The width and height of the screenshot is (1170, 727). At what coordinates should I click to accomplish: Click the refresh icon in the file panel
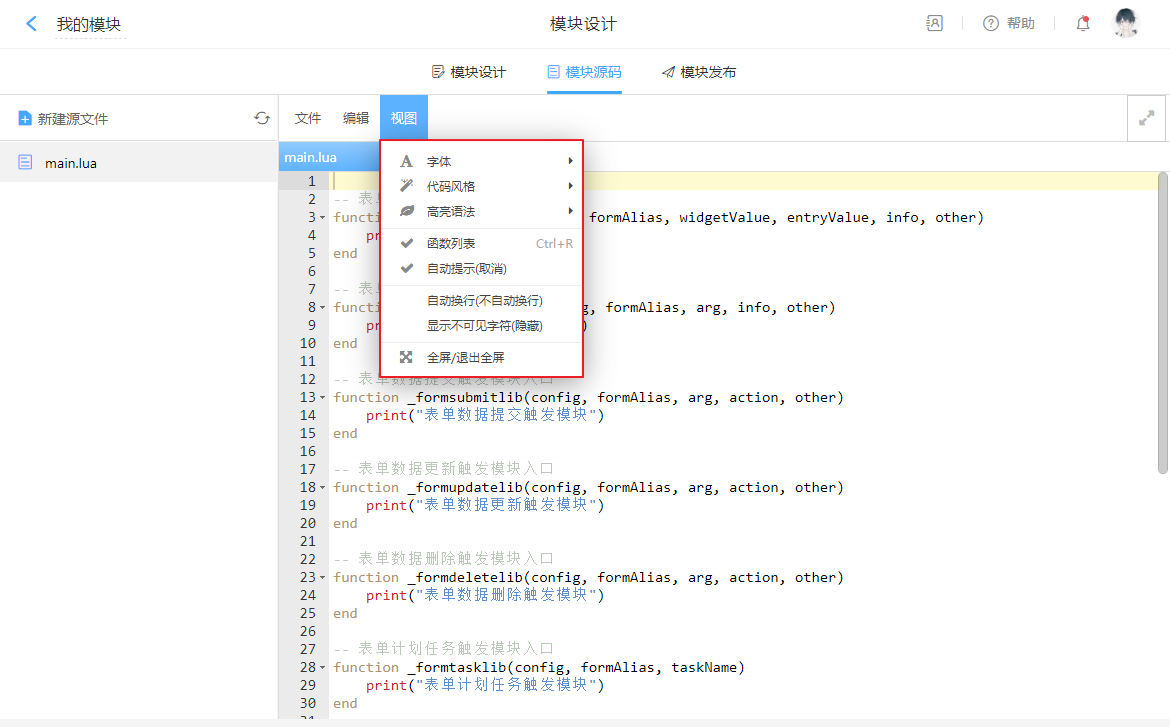[262, 118]
